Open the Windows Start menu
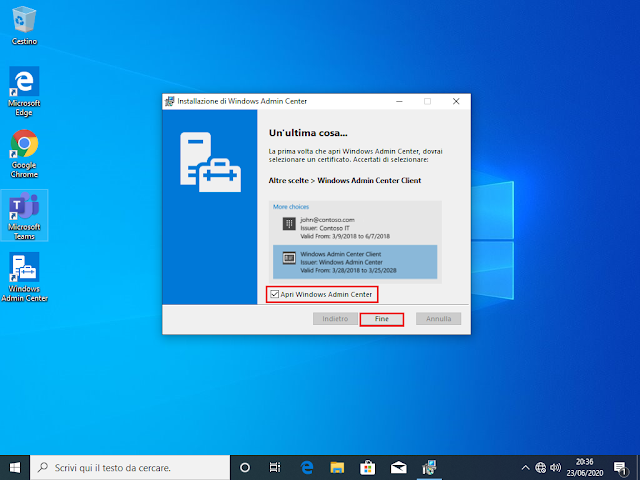 (15, 467)
